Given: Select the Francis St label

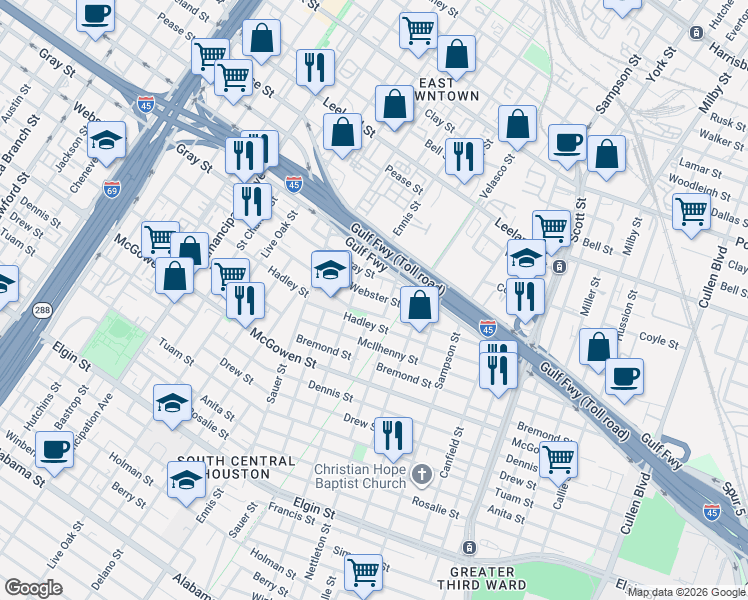Looking at the screenshot, I should [x=292, y=513].
